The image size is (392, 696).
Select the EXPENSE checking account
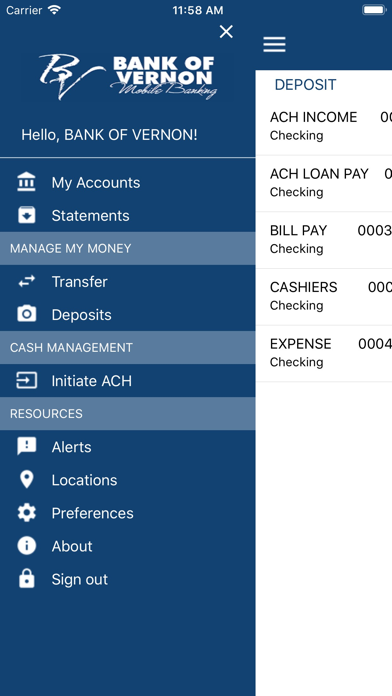point(324,353)
